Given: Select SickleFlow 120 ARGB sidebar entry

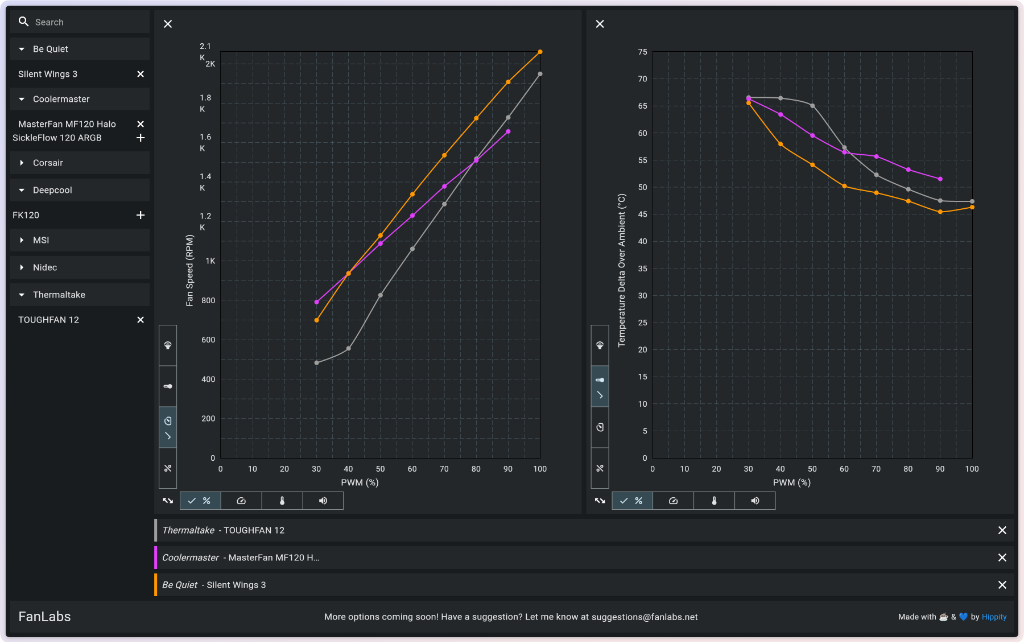Looking at the screenshot, I should [57, 138].
